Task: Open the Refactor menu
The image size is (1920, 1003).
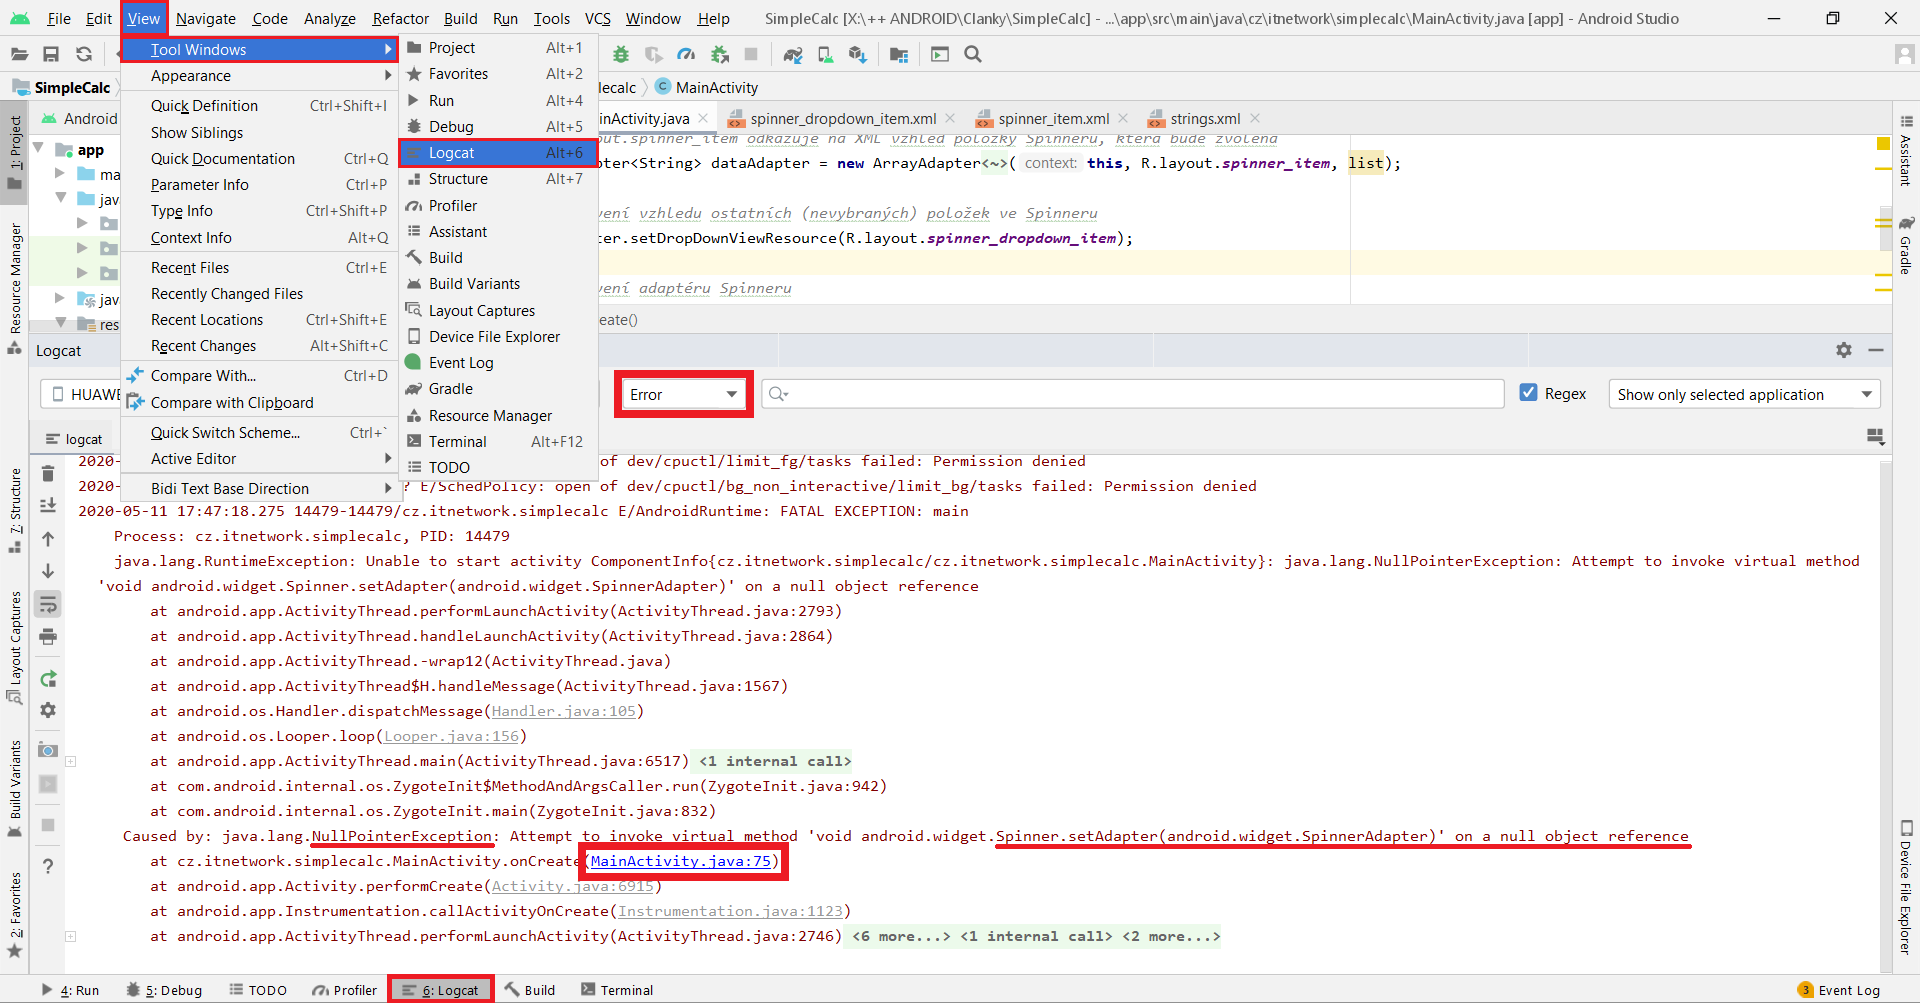Action: (x=400, y=18)
